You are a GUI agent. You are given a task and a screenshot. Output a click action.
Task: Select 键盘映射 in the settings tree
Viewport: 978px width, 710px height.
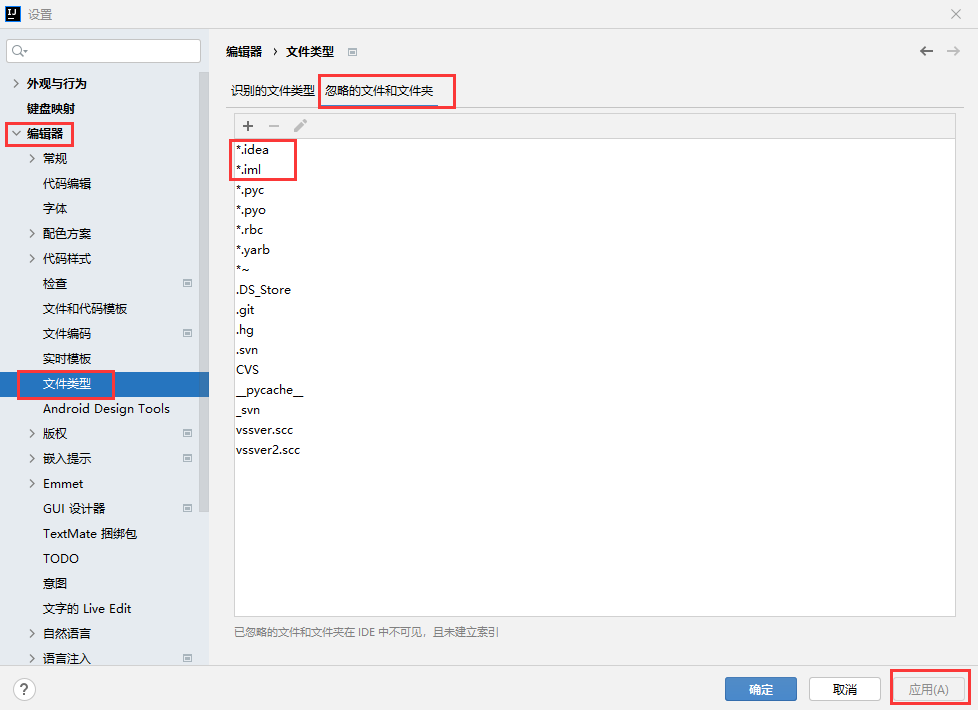(51, 108)
